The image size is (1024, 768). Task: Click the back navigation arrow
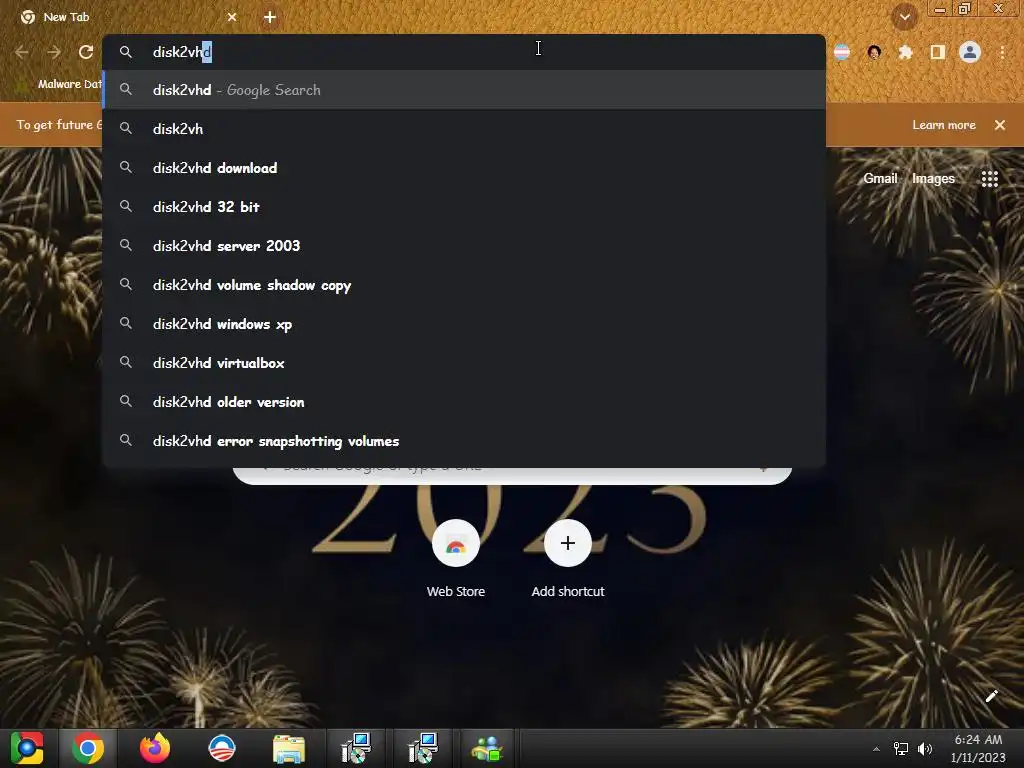[x=22, y=52]
